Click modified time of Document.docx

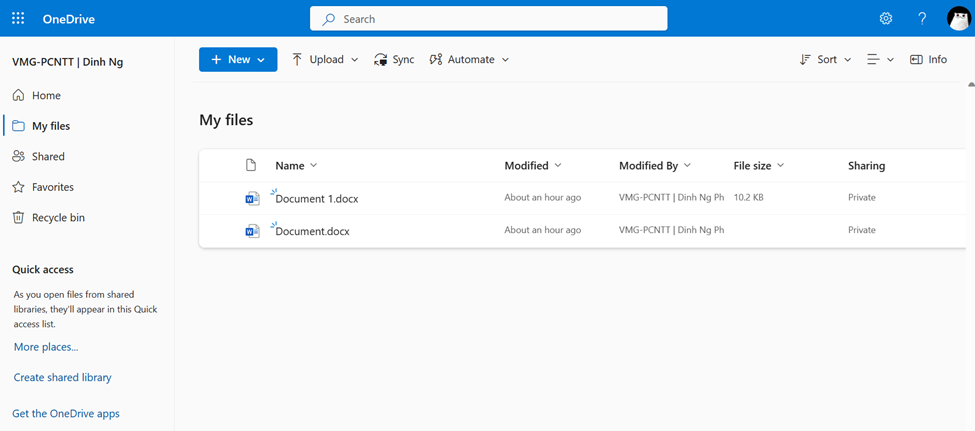(543, 230)
